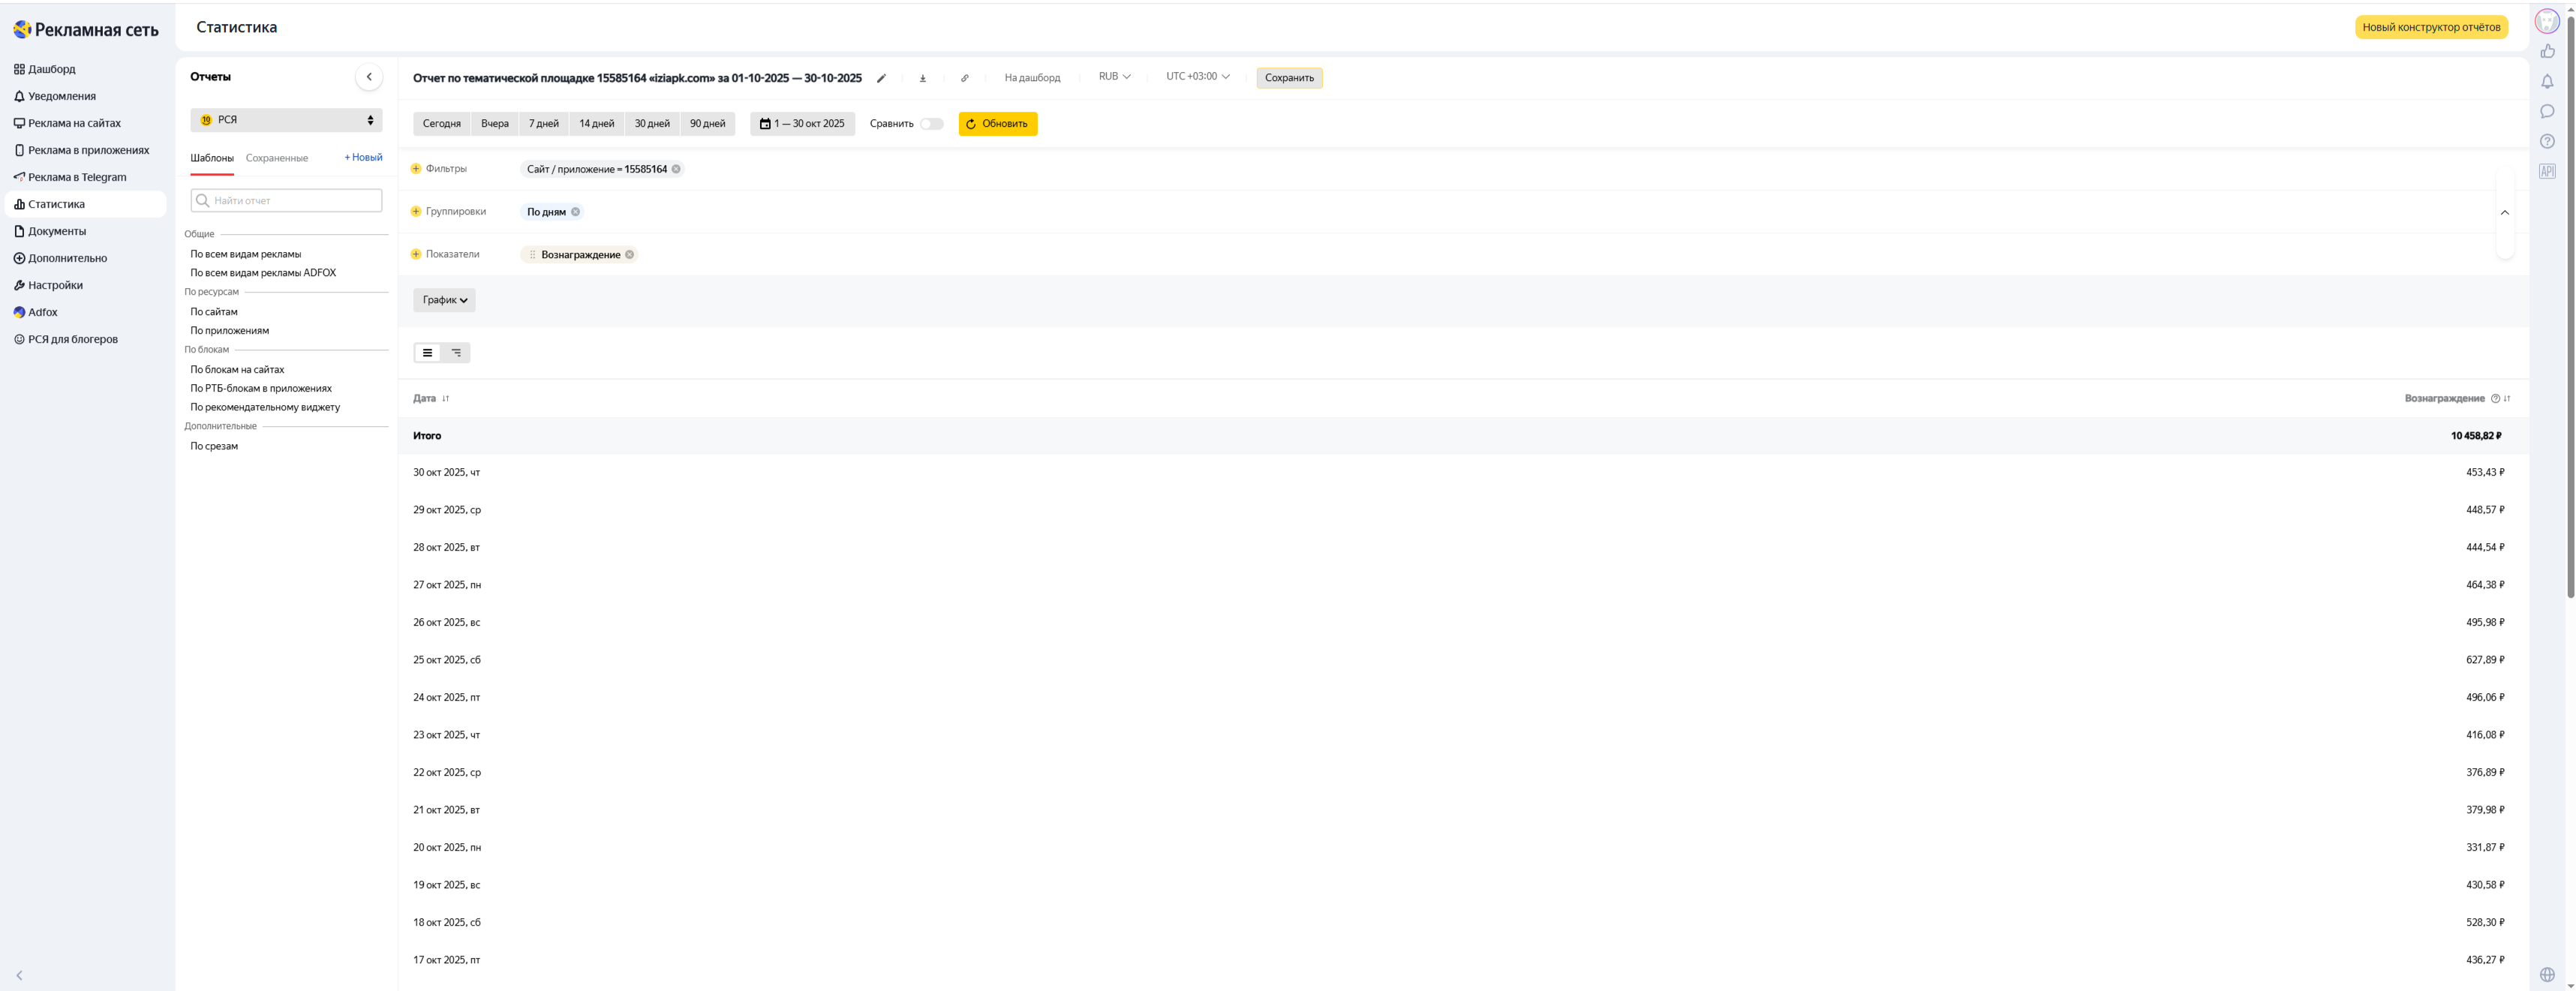Open the RUB currency dropdown

click(x=1114, y=77)
